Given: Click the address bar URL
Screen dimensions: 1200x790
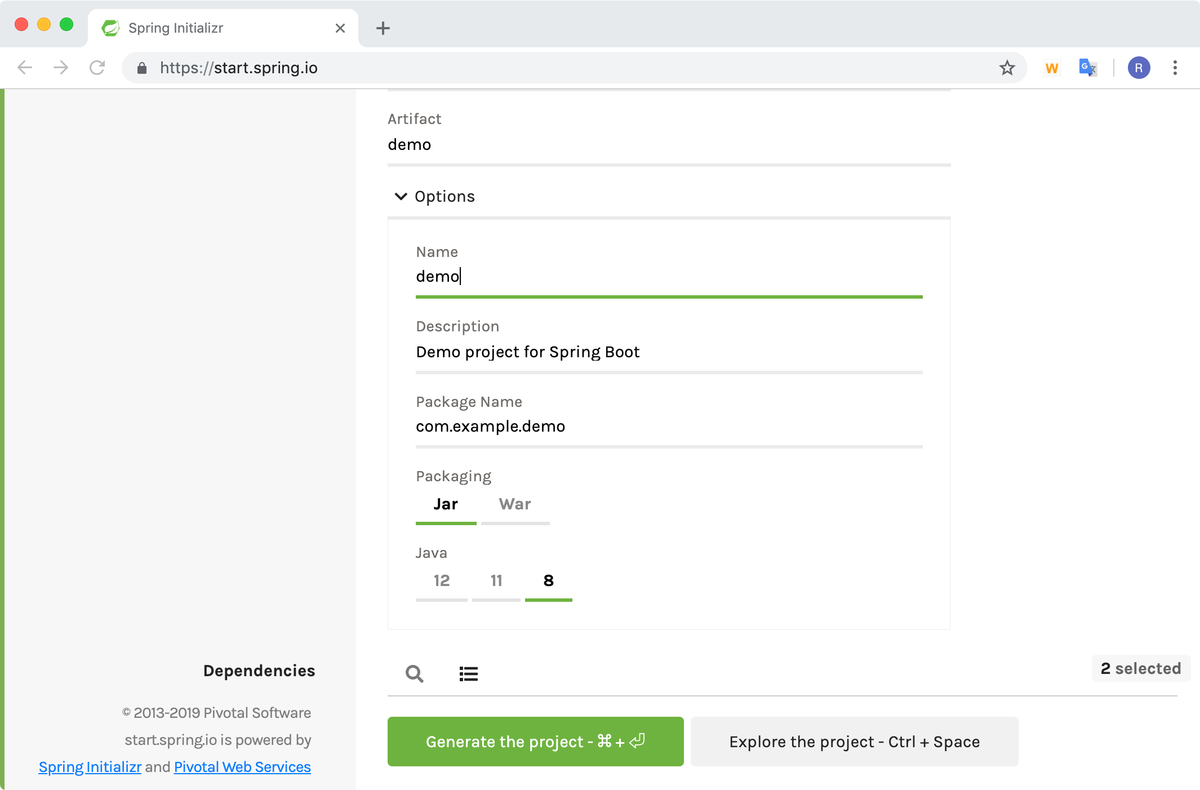Looking at the screenshot, I should coord(239,68).
